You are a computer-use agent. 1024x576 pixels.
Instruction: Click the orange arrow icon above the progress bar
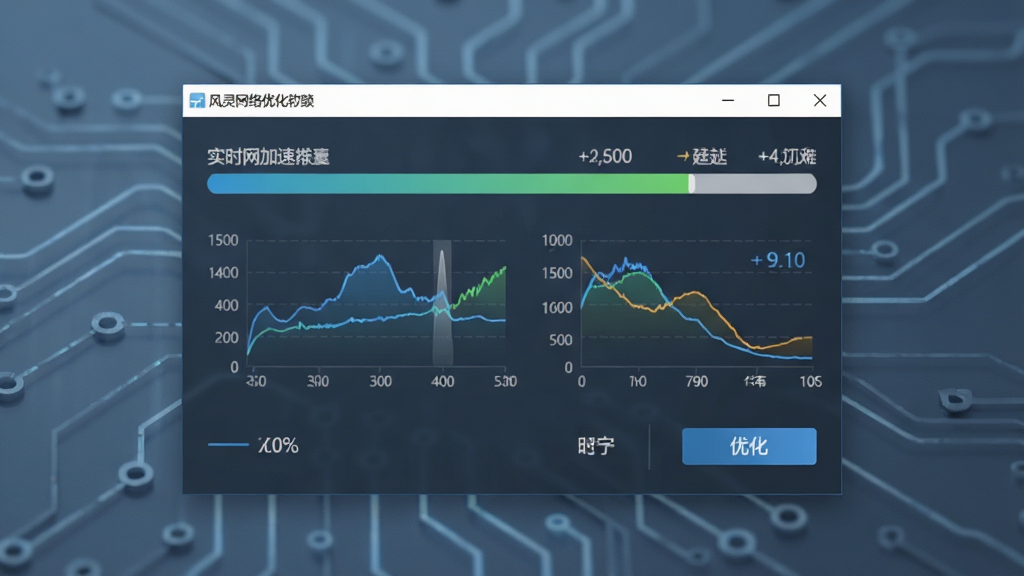(683, 156)
